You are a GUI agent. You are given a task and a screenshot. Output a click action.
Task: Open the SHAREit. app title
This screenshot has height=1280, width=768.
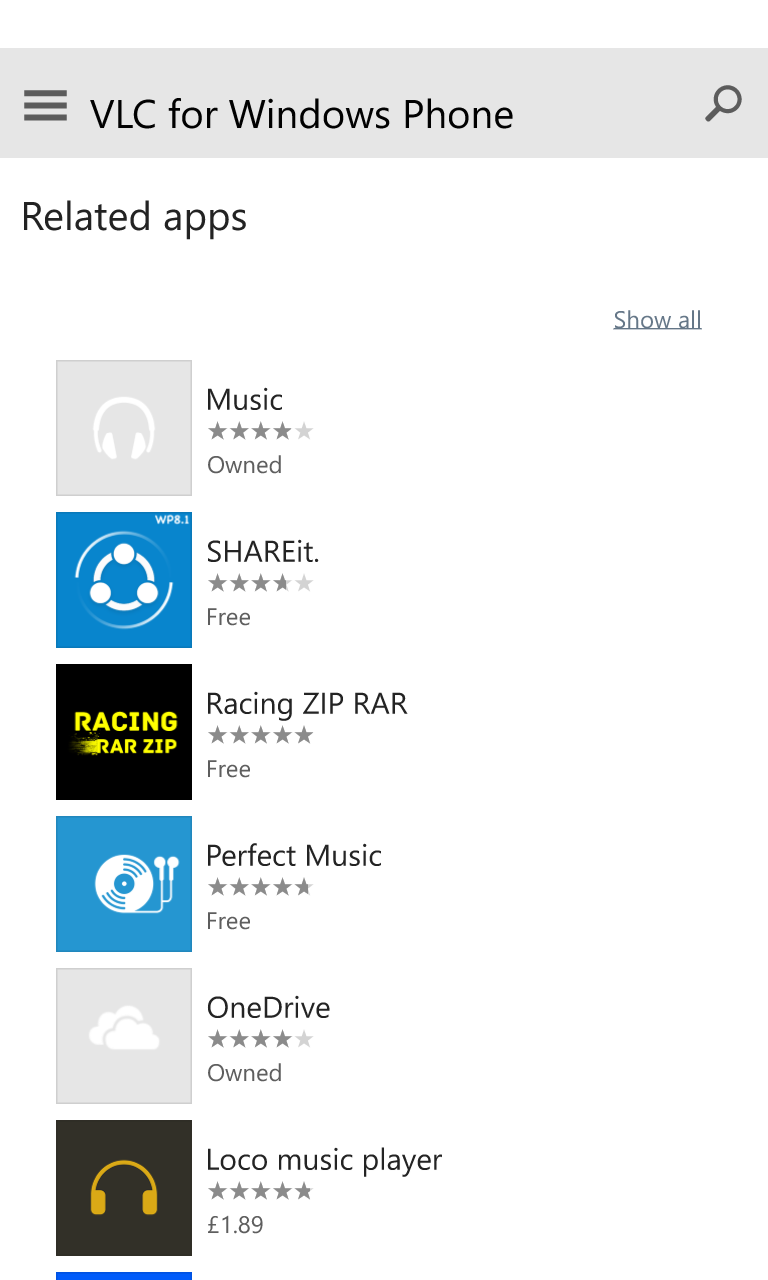pyautogui.click(x=263, y=552)
